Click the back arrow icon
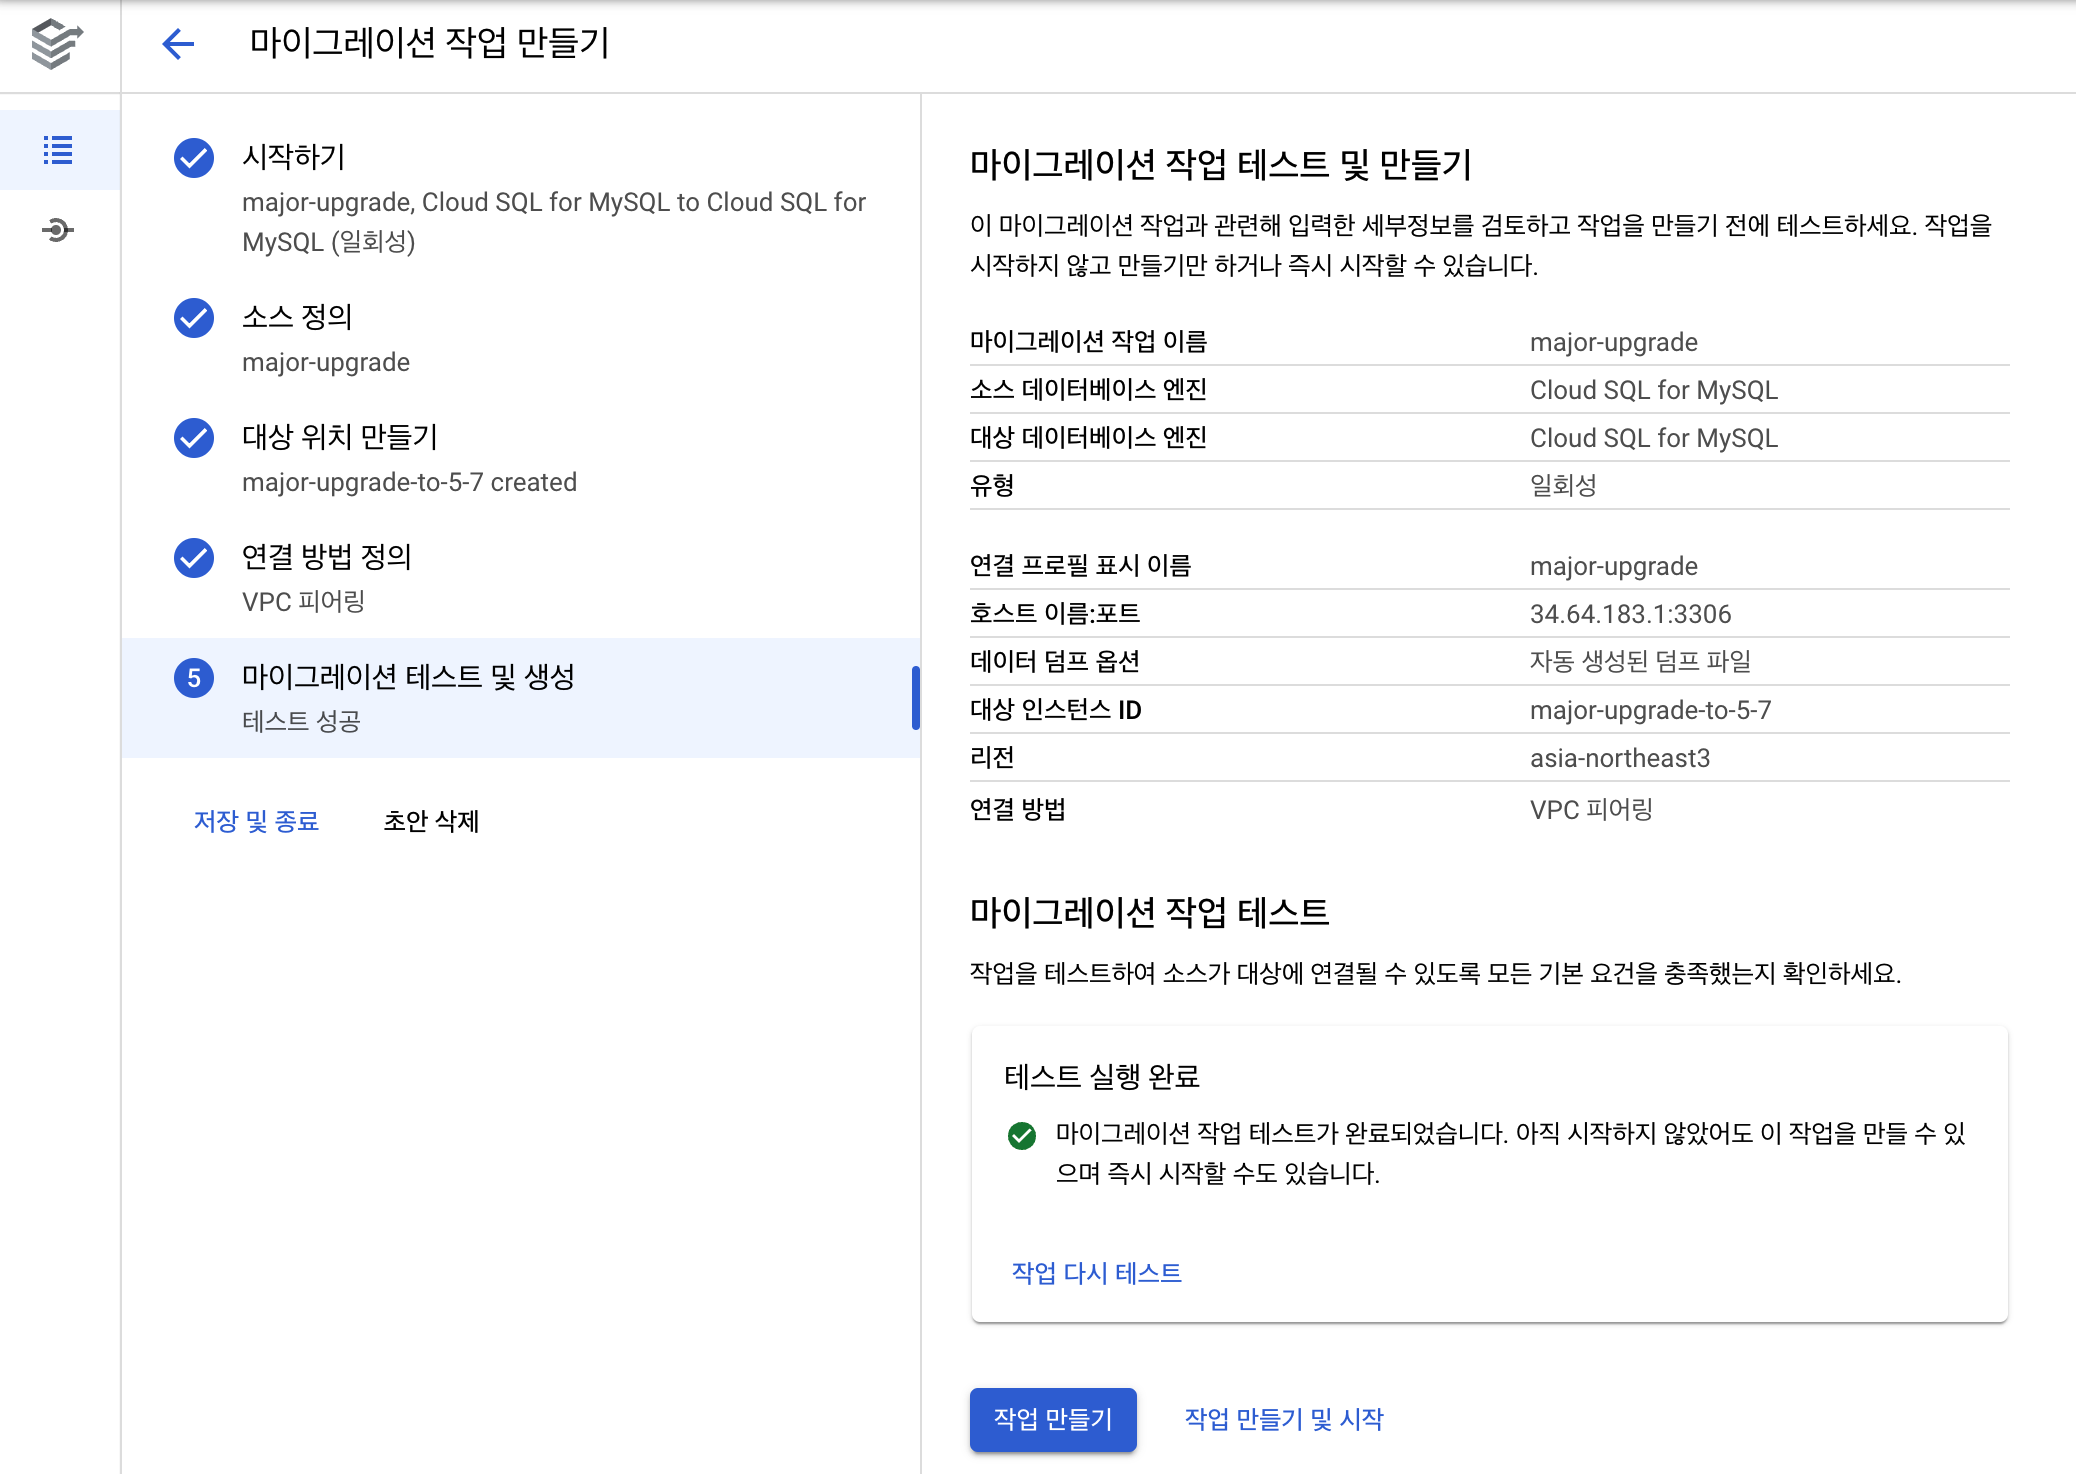The image size is (2076, 1474). click(178, 43)
